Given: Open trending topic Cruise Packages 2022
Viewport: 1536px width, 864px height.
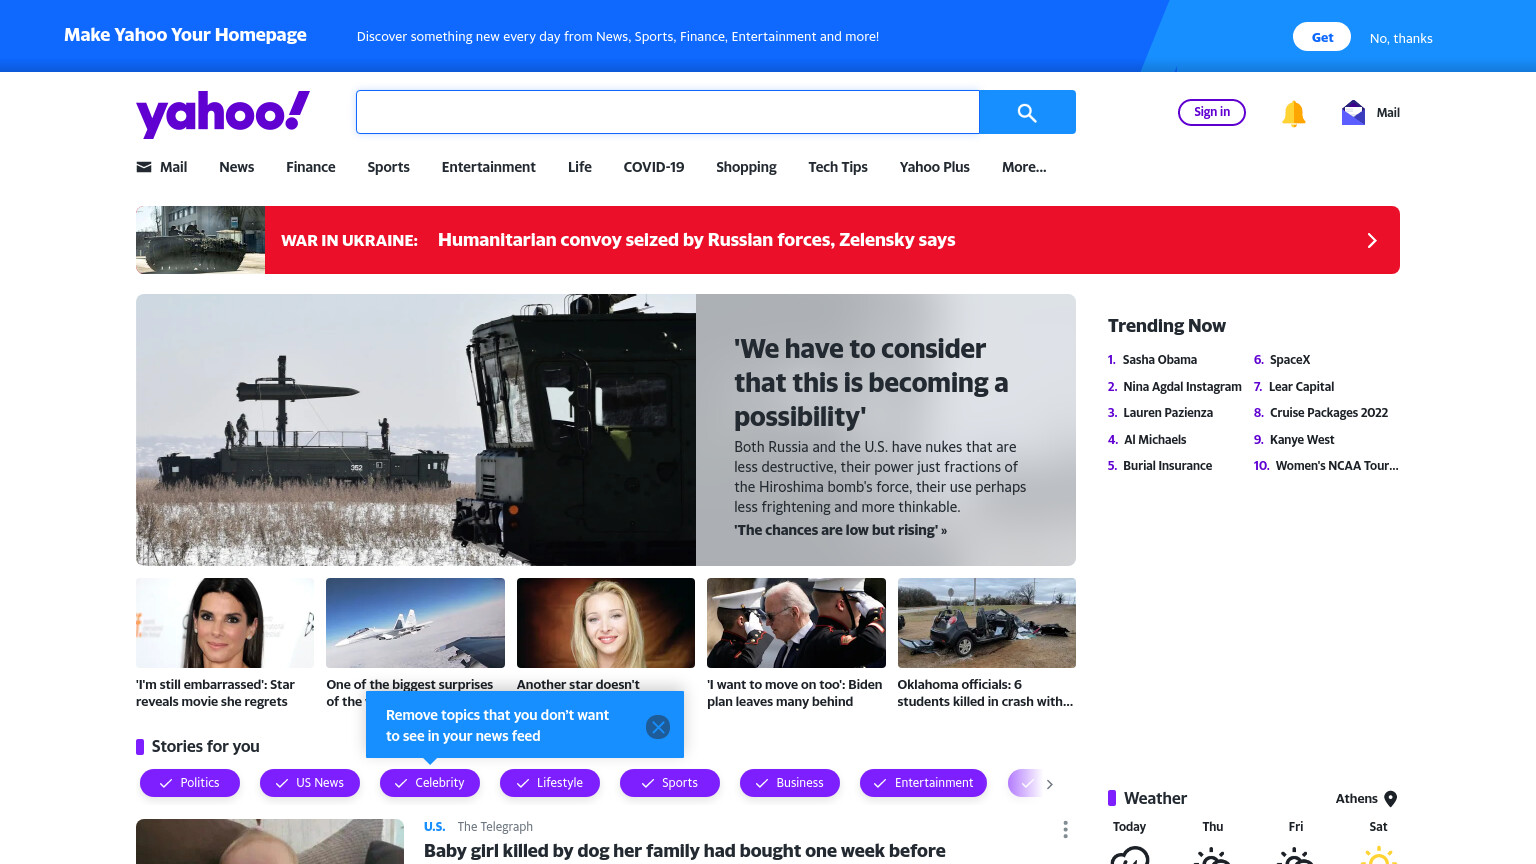Looking at the screenshot, I should (1329, 413).
